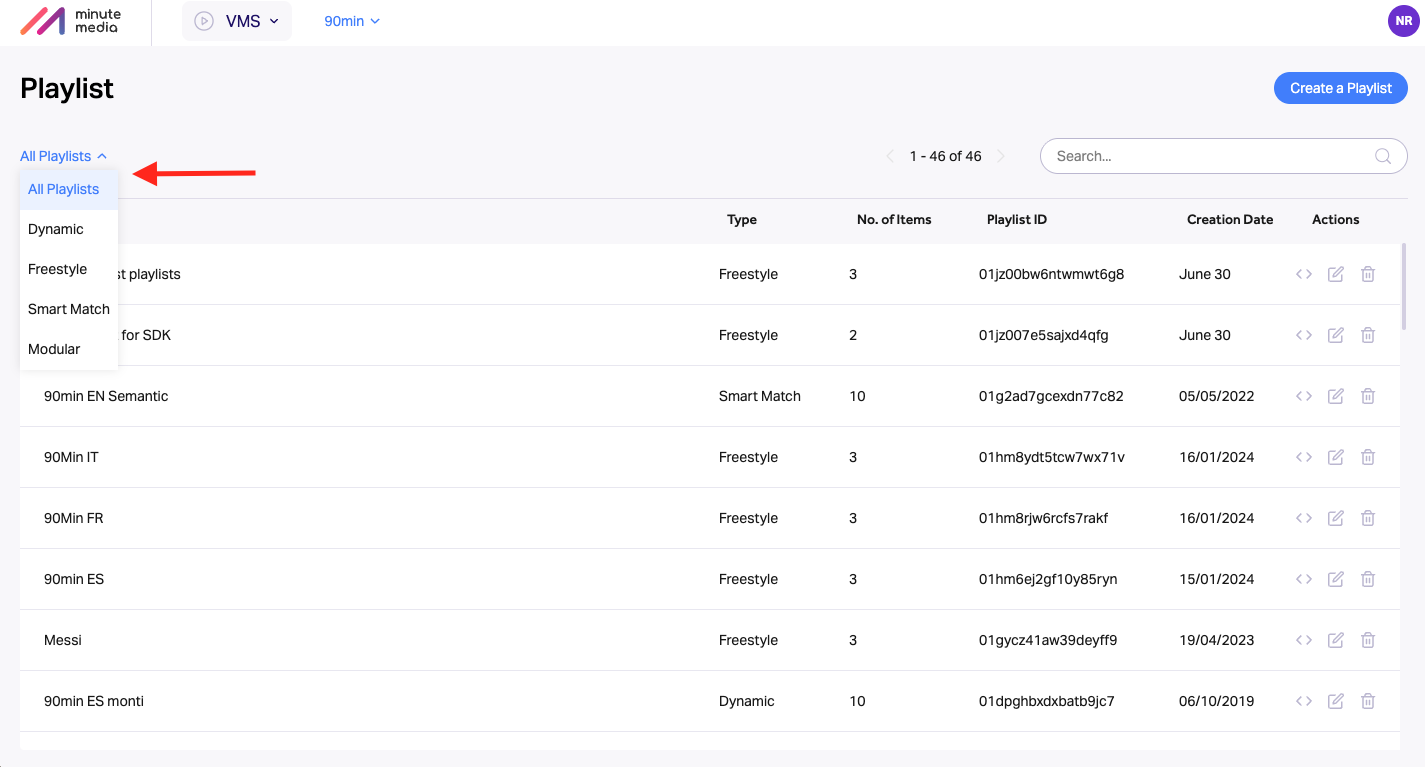Filter playlists by Freestyle

69,269
